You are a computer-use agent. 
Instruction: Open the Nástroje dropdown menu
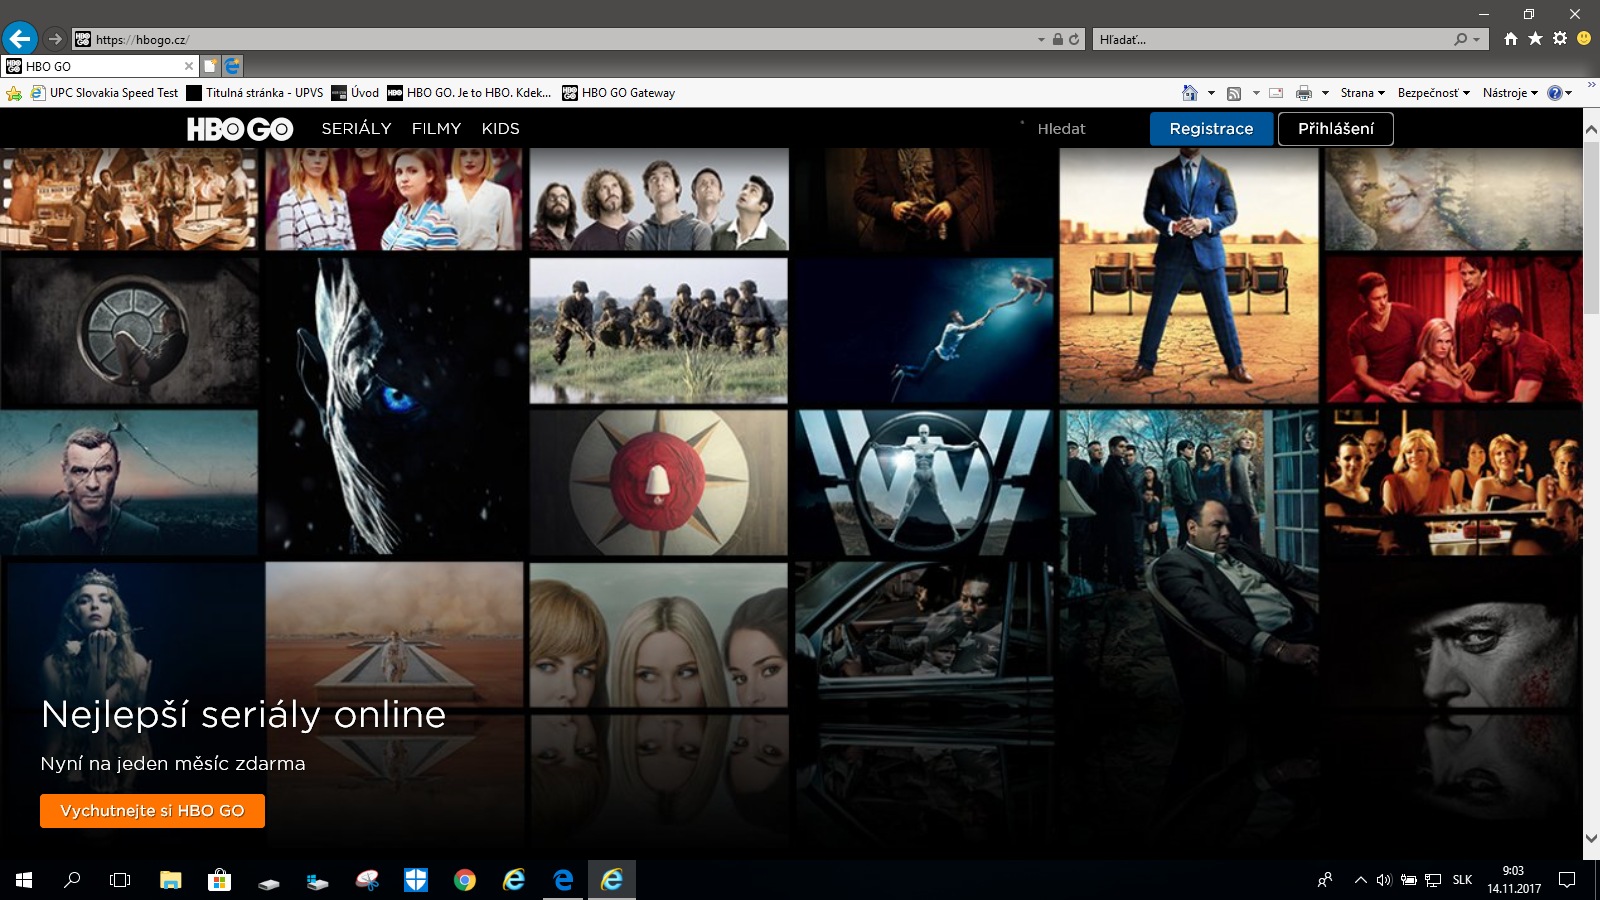pyautogui.click(x=1510, y=93)
